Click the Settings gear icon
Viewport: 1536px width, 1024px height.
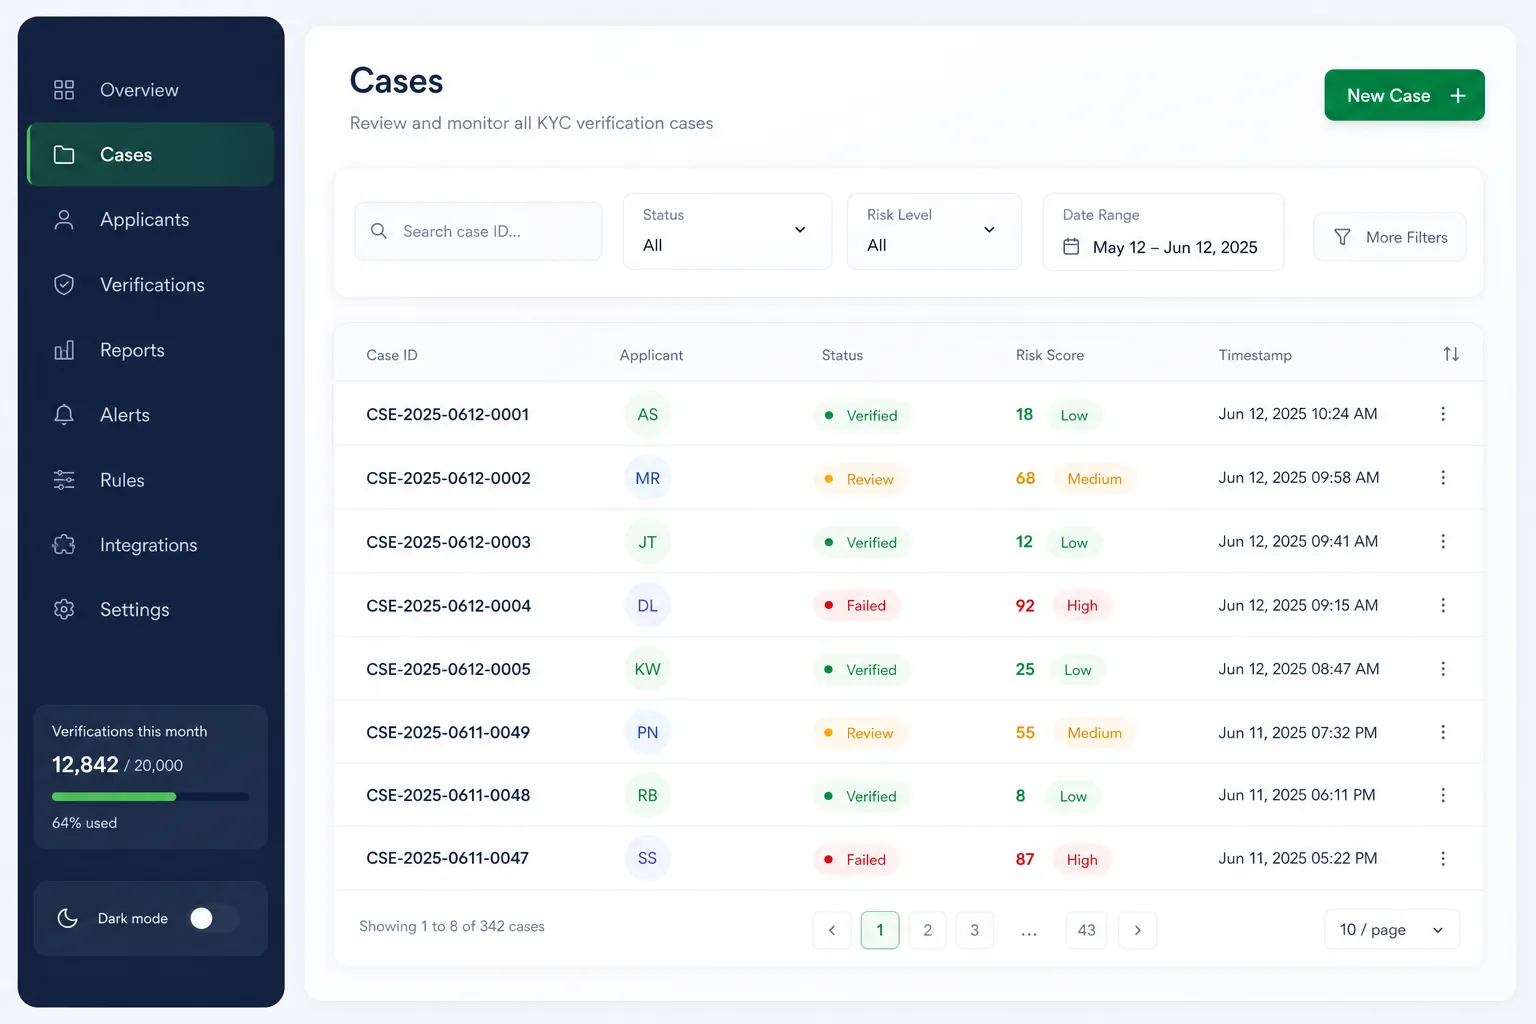point(64,609)
